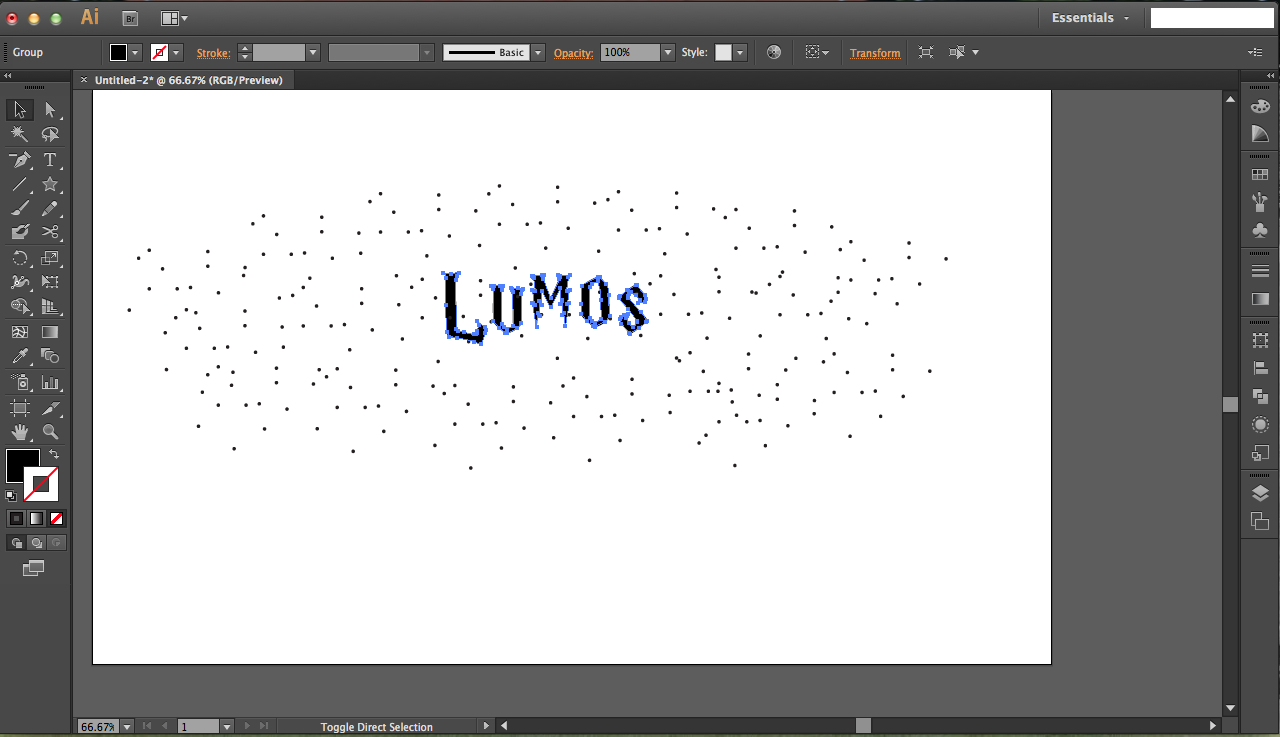Viewport: 1280px width, 737px height.
Task: Open the Layers panel
Action: pyautogui.click(x=1260, y=493)
